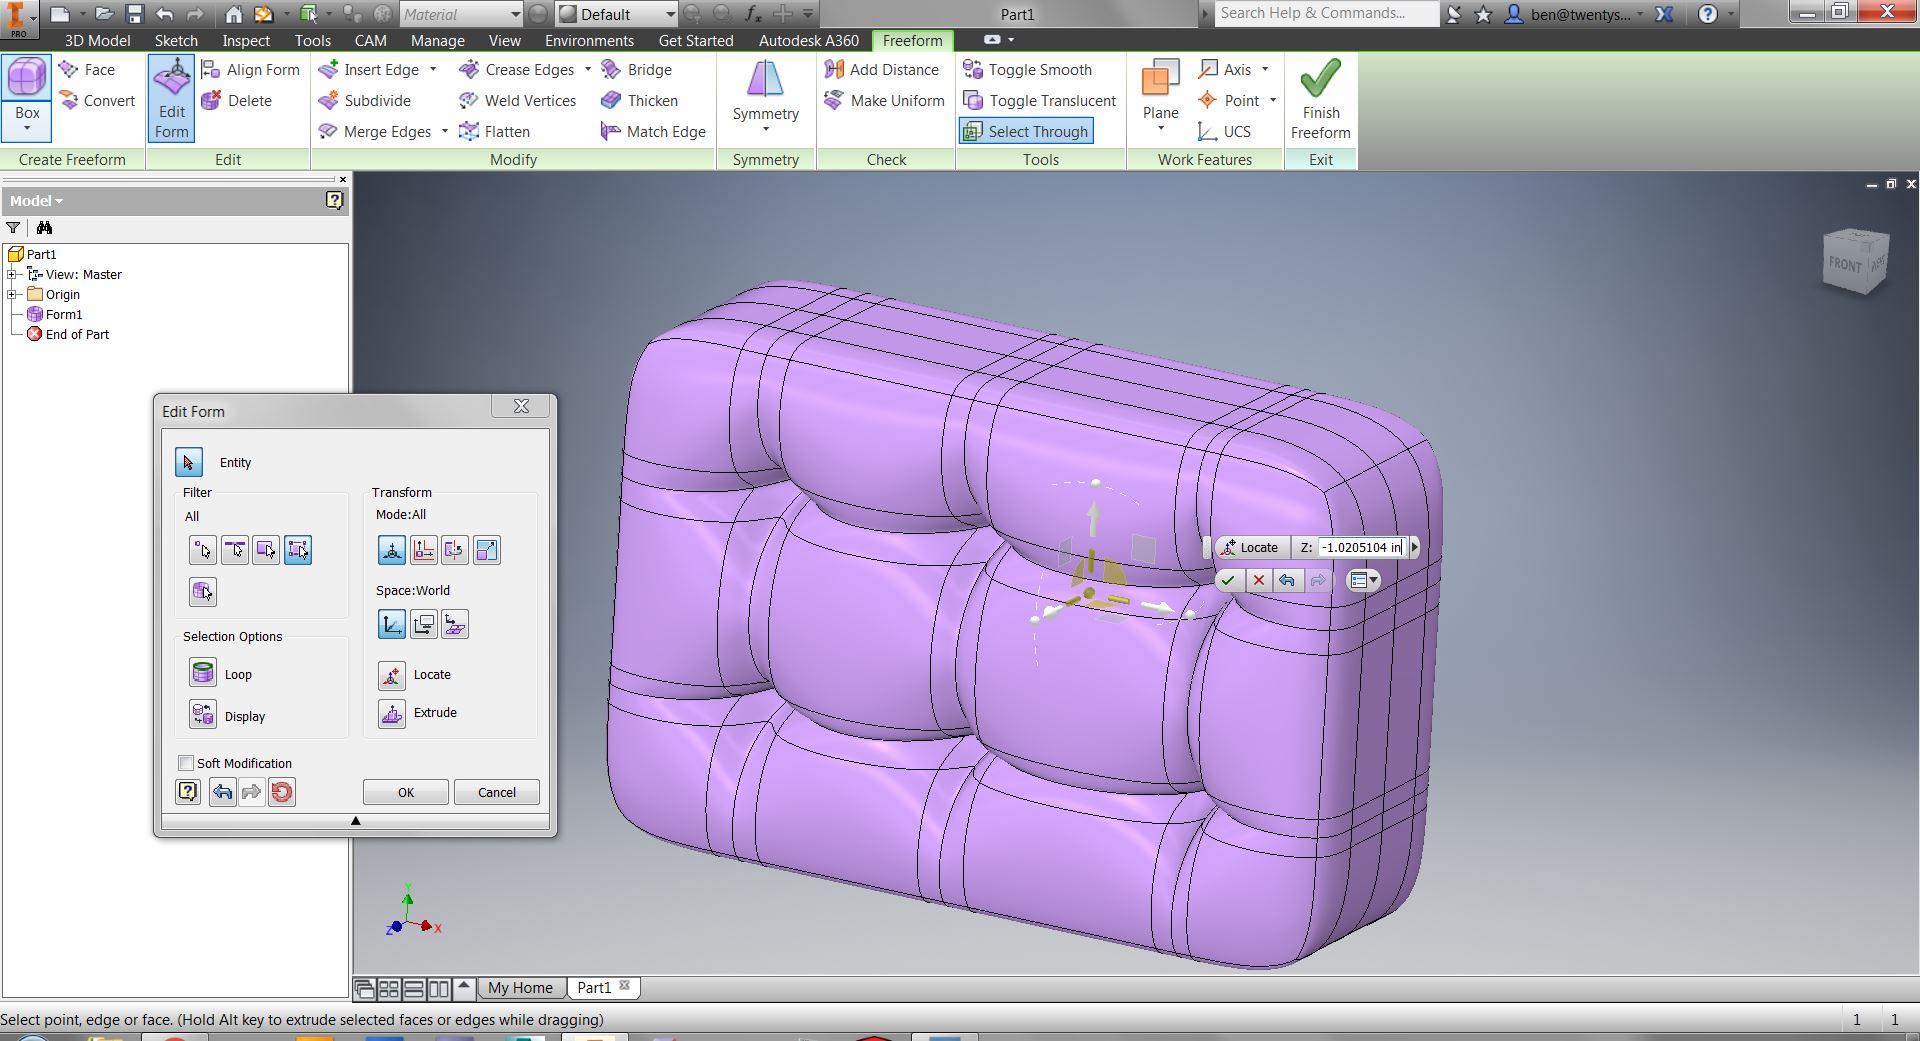Activate the Edit Form ribbon tool
1920x1041 pixels.
pyautogui.click(x=171, y=98)
